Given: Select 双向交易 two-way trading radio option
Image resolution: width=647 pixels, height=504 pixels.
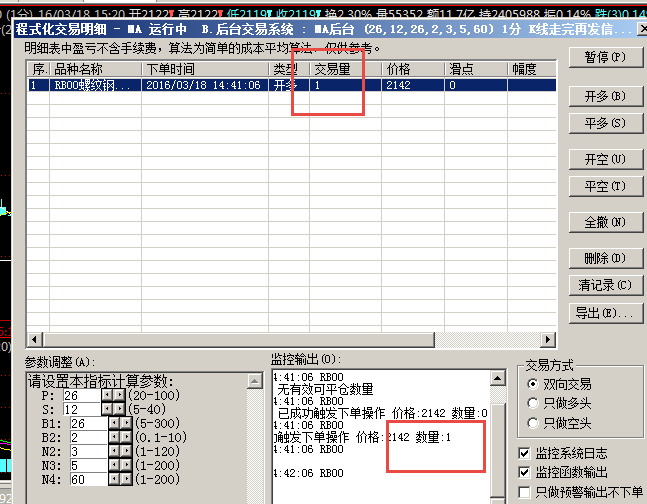Looking at the screenshot, I should click(532, 384).
